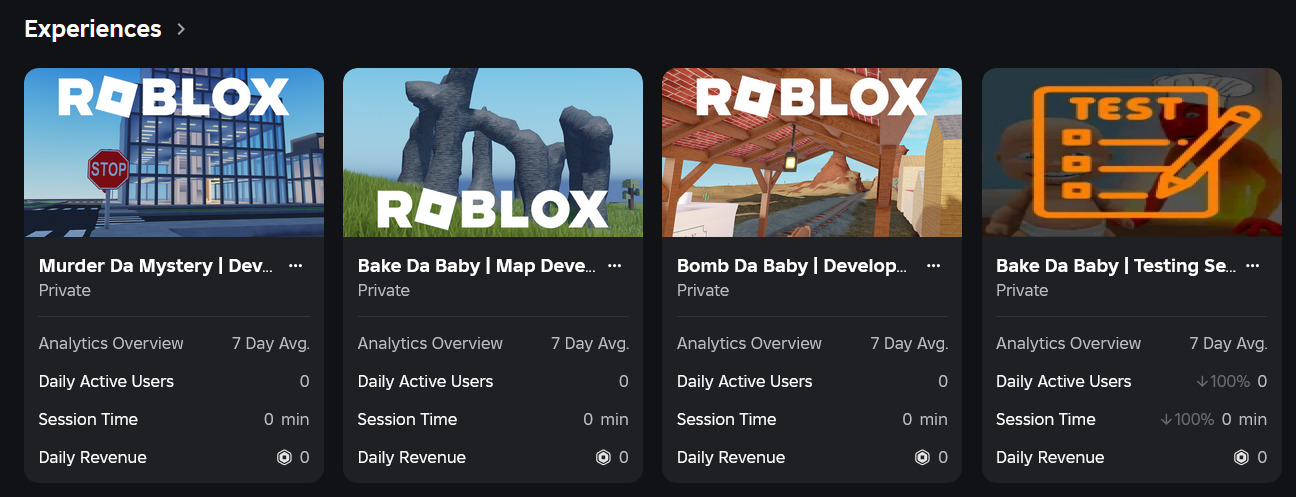
Task: Open the Bake Da Baby Testing title
Action: pyautogui.click(x=1115, y=266)
